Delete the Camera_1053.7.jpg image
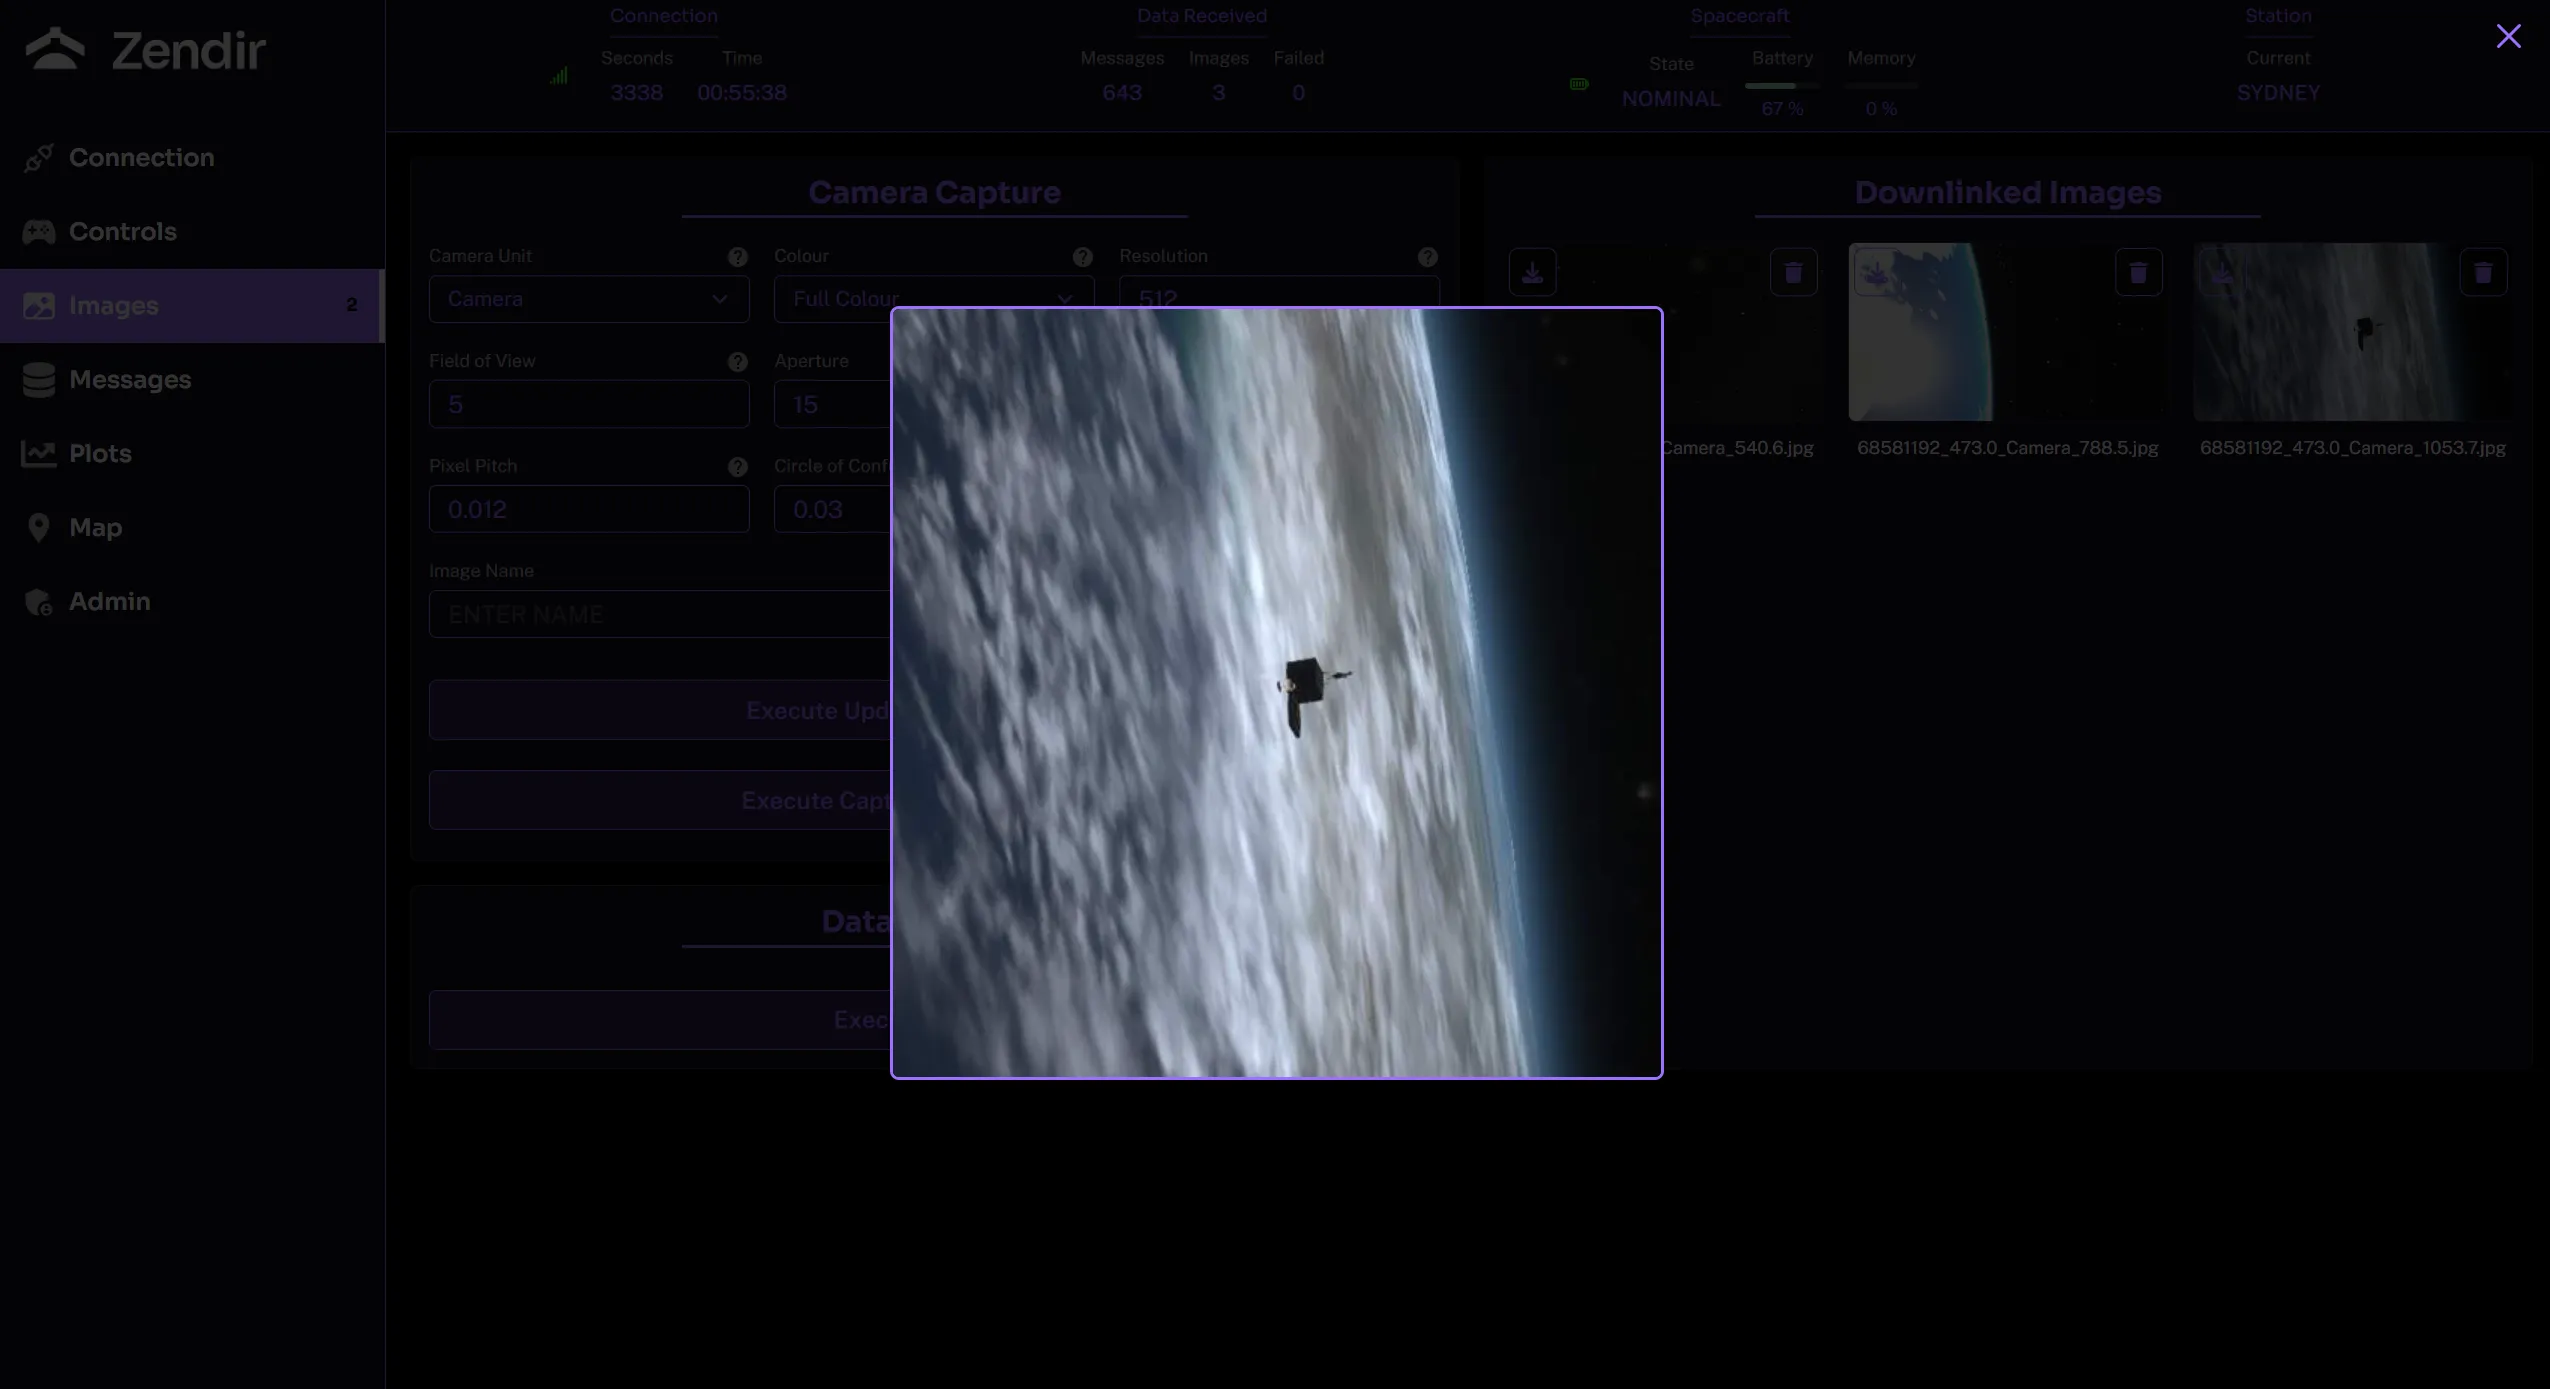Viewport: 2550px width, 1389px height. tap(2483, 273)
